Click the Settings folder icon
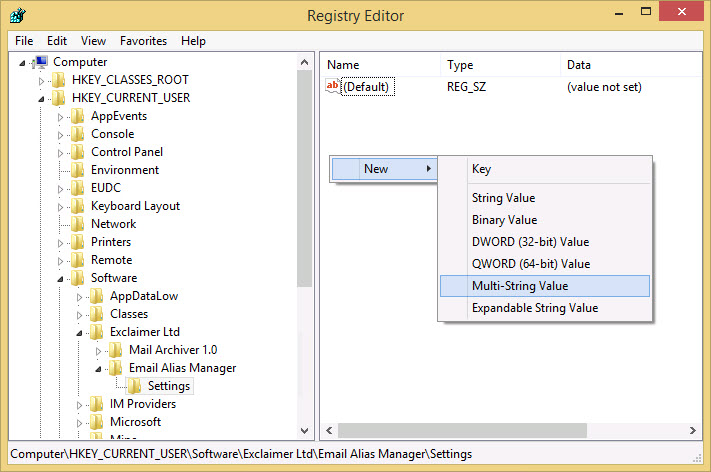Screen dimensions: 711x472 pos(134,386)
